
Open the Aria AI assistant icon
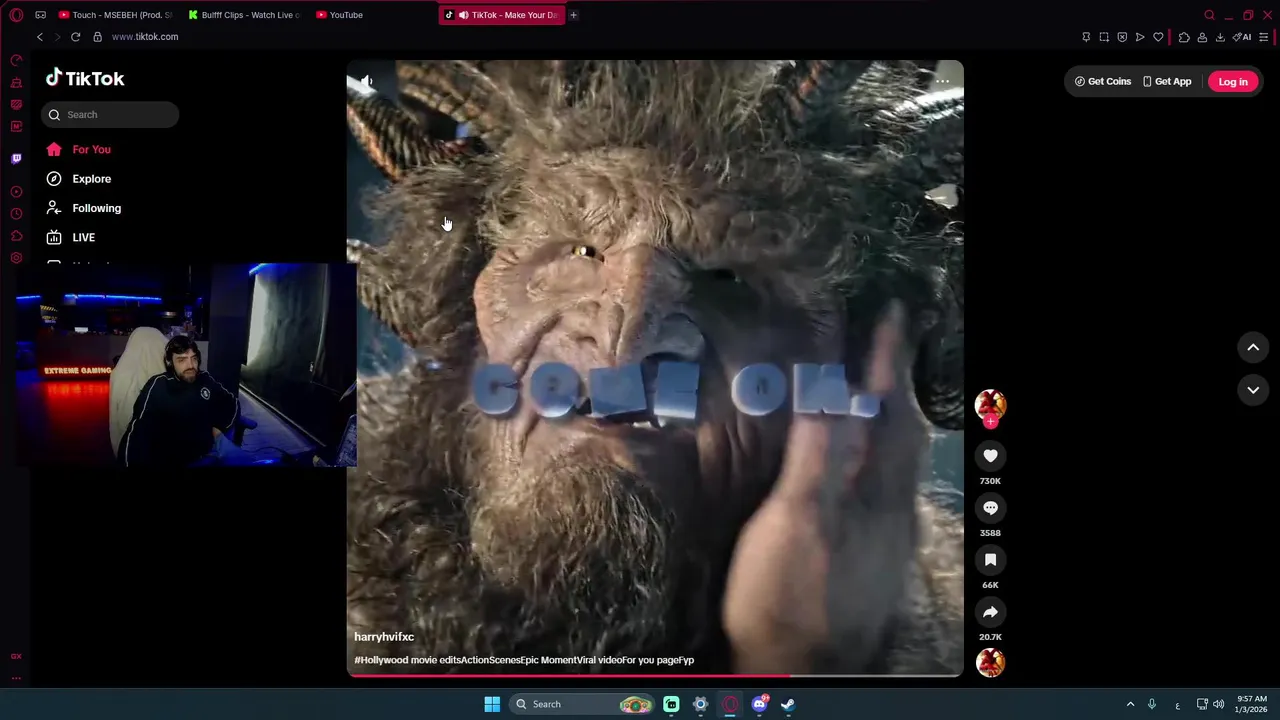coord(1242,37)
